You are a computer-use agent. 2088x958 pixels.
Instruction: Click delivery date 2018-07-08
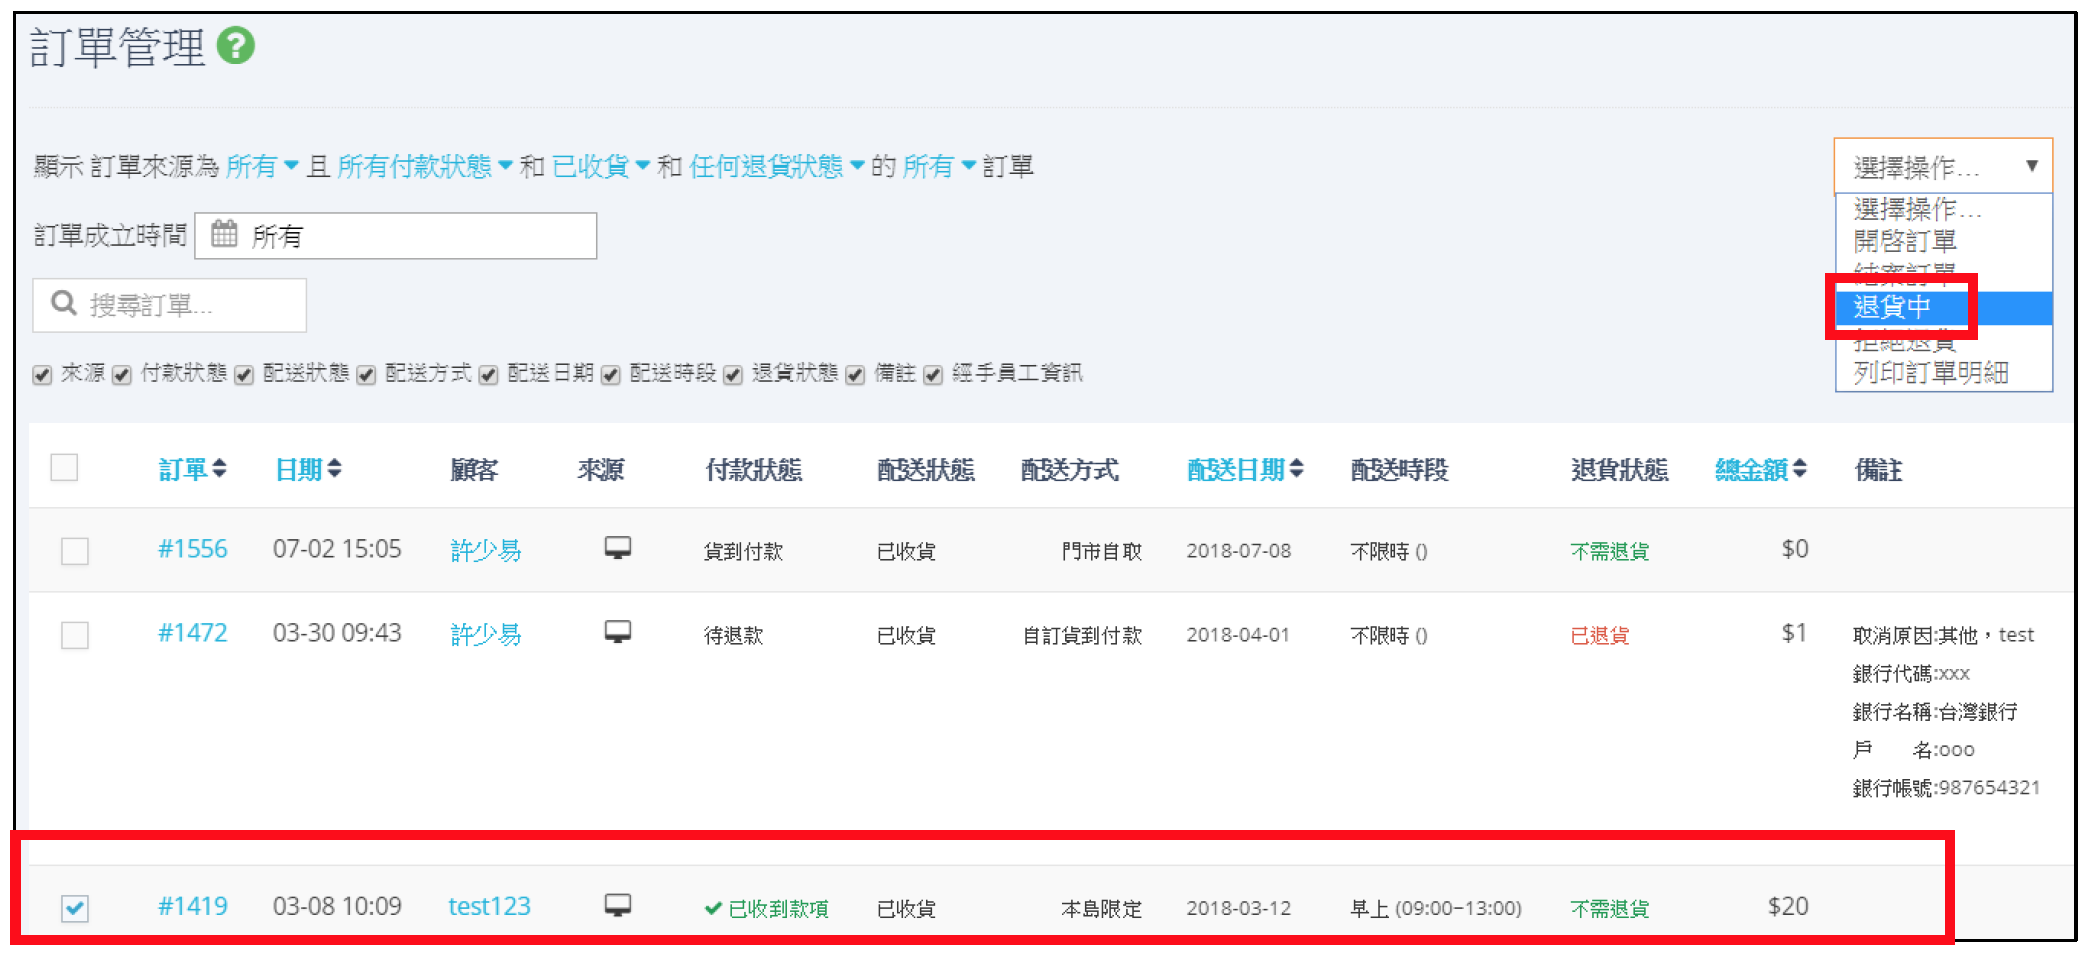coord(1239,551)
